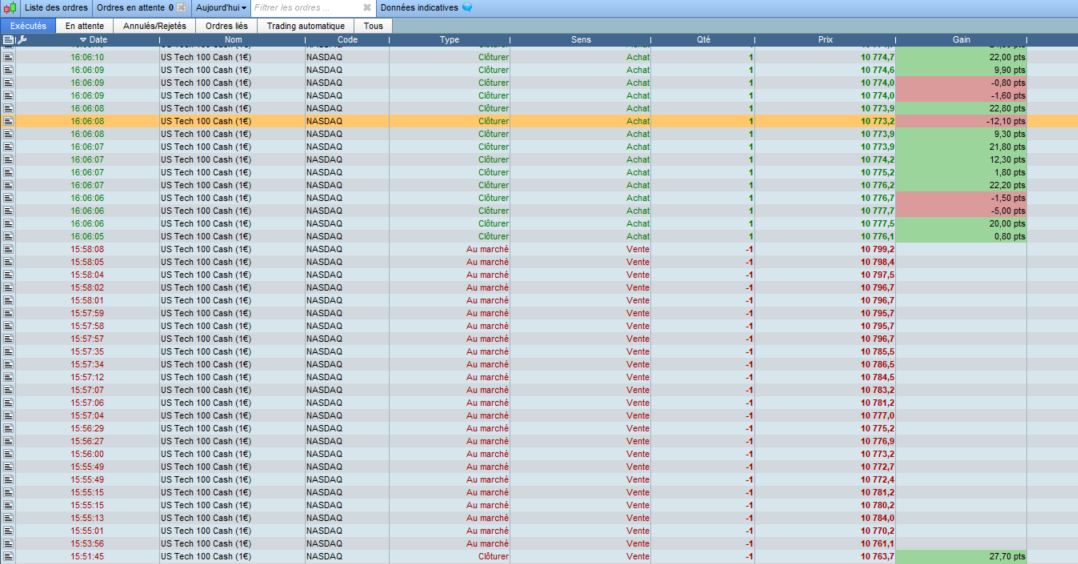Open details icon for the 15:57:35 order row

(x=8, y=351)
